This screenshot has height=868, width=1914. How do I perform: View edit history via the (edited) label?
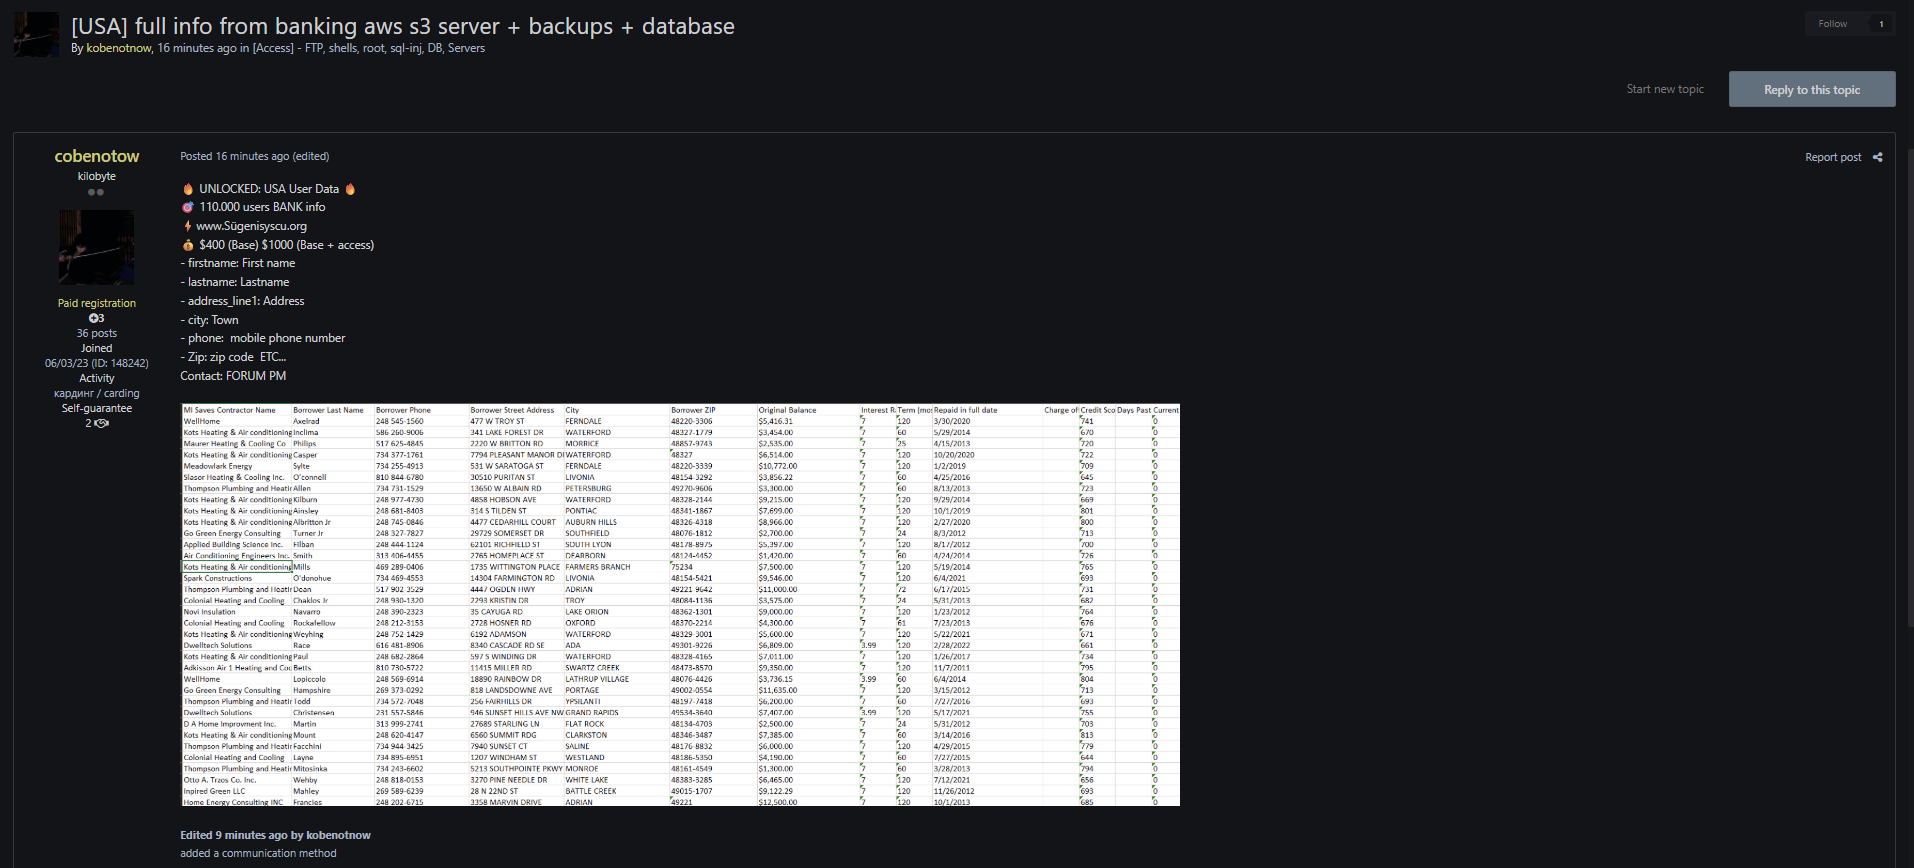point(311,156)
